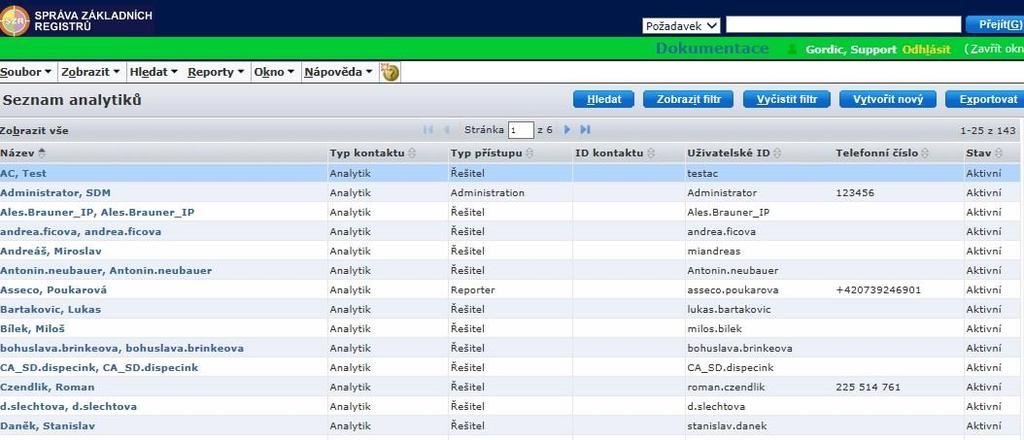This screenshot has width=1024, height=440.
Task: Go to next page arrow icon
Action: [x=567, y=130]
